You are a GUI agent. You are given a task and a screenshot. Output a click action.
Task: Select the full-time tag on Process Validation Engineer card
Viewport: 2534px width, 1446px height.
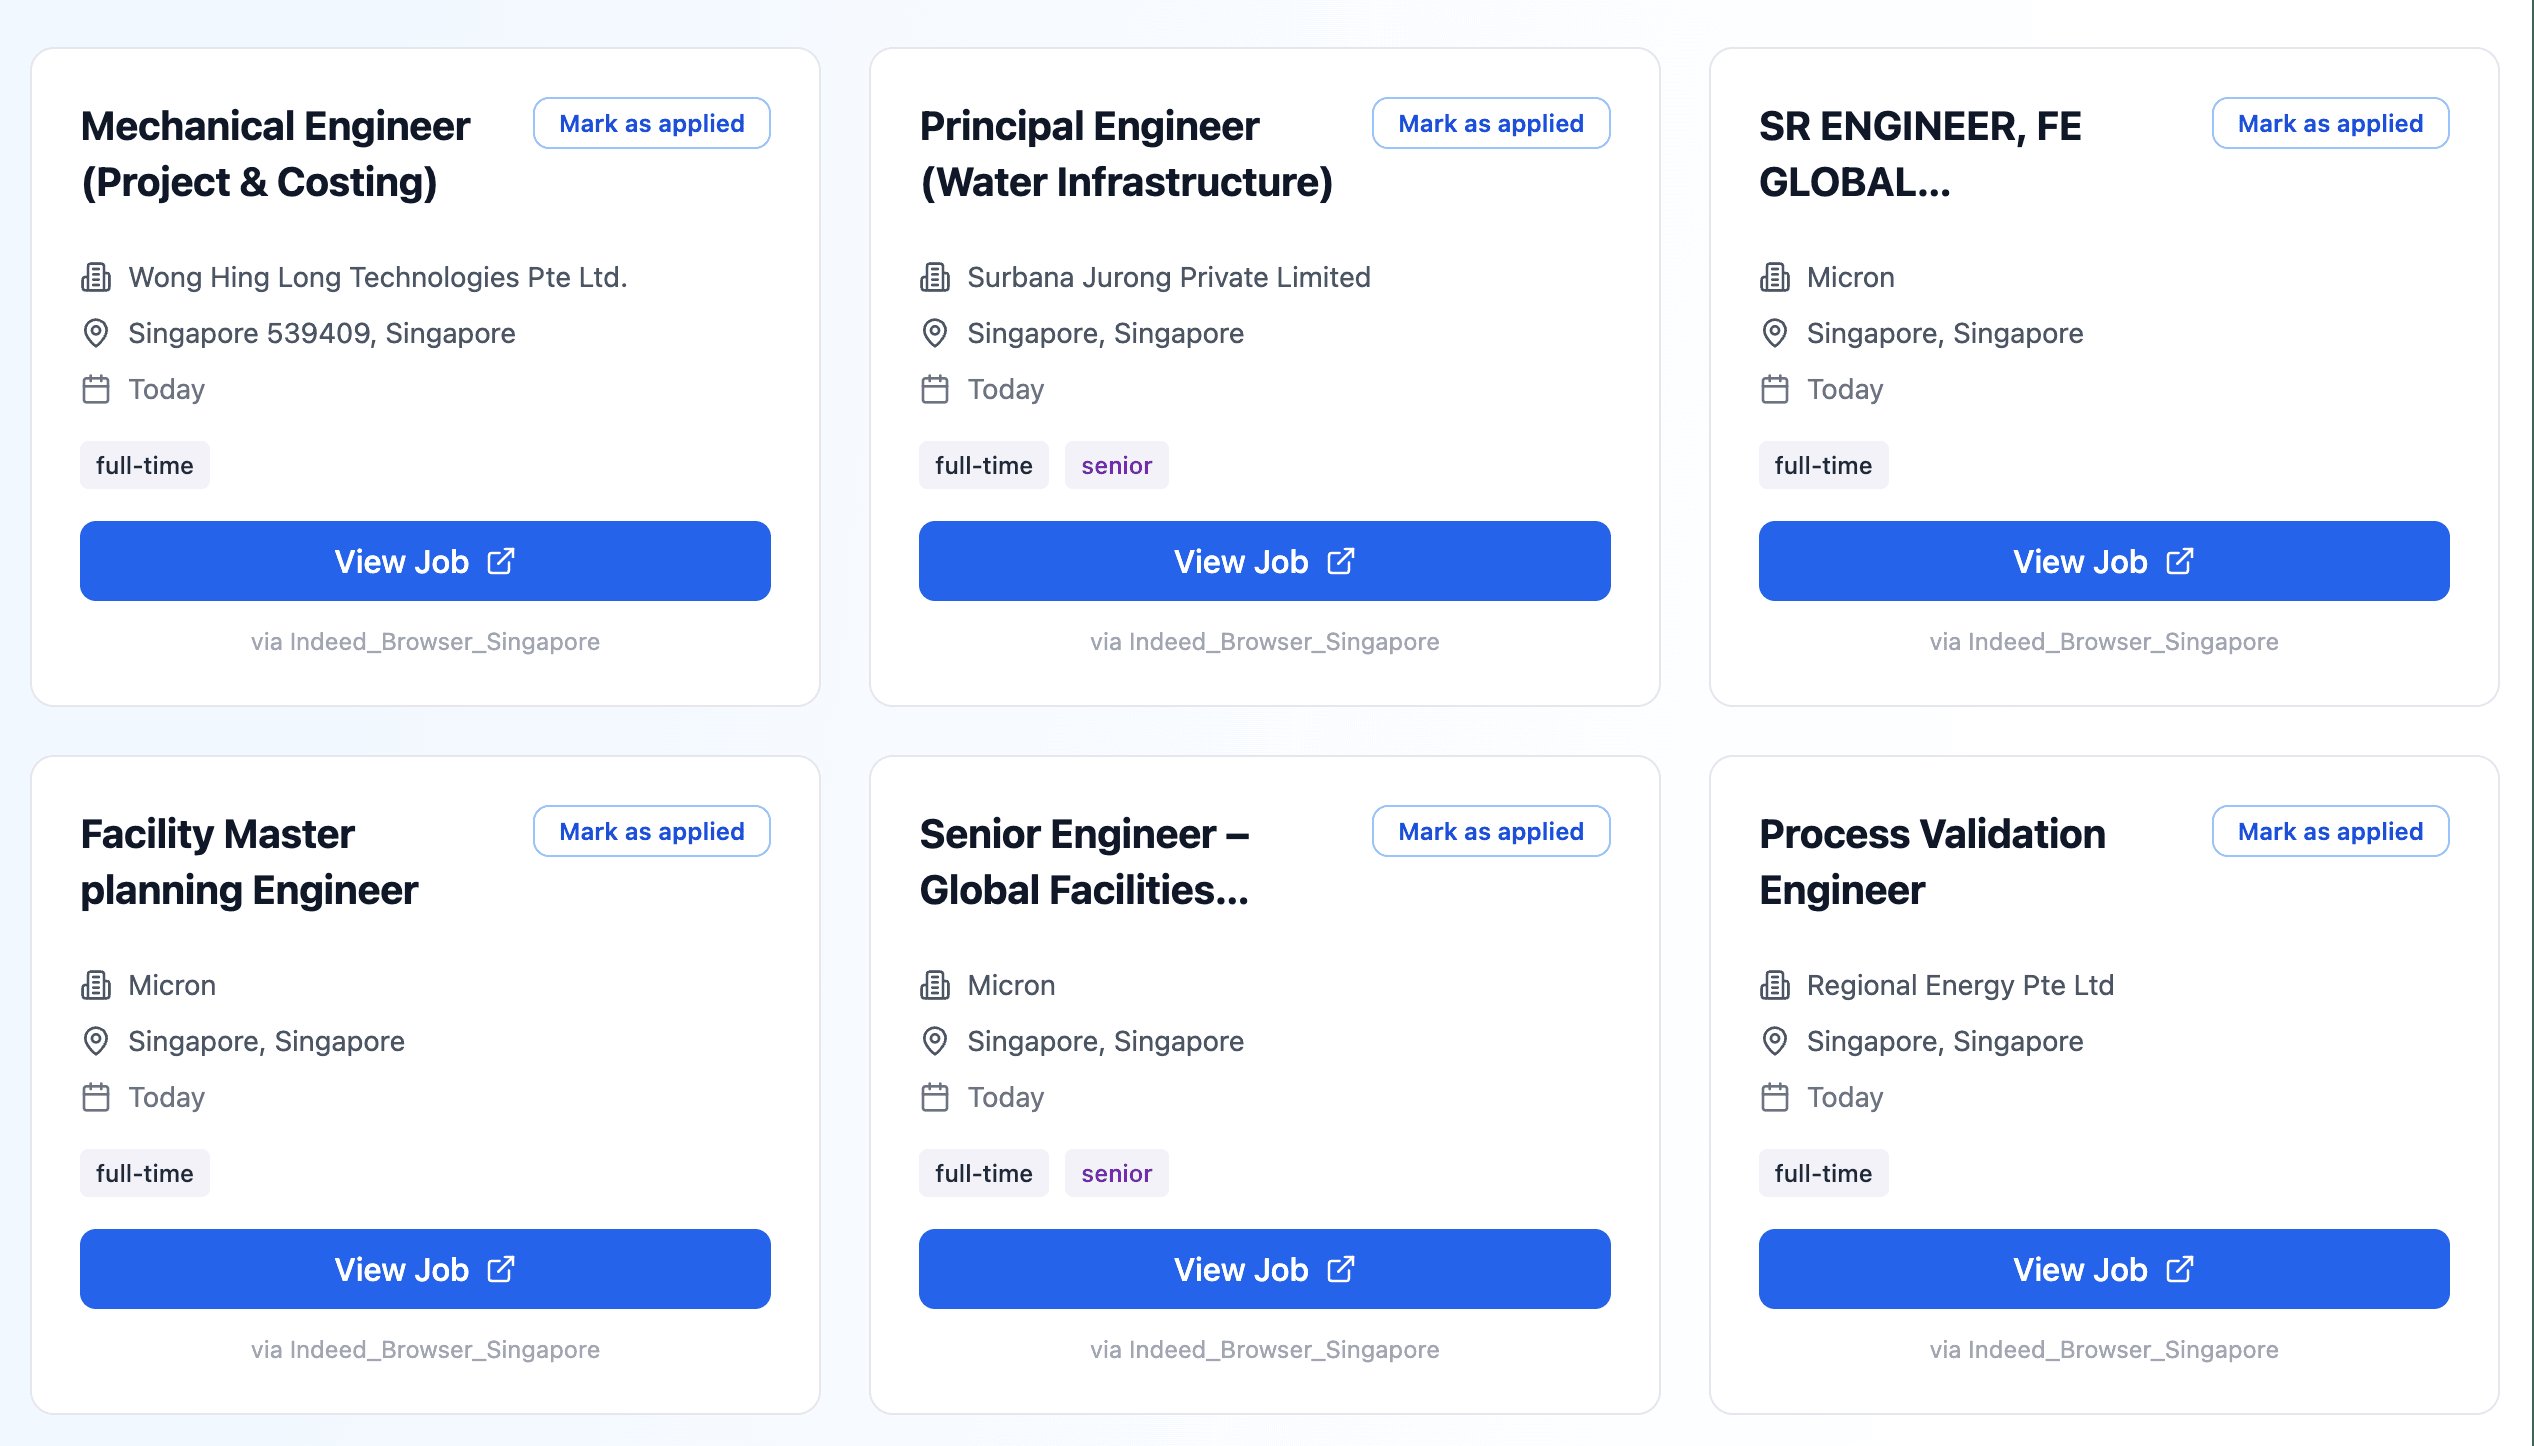click(1823, 1173)
